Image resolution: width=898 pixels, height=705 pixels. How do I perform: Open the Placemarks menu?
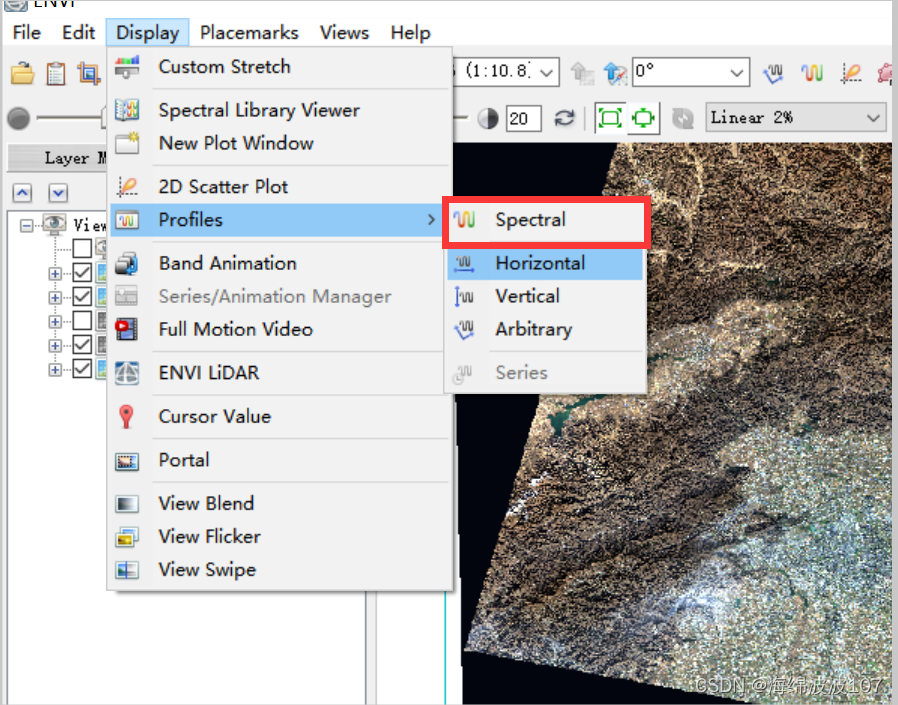249,33
